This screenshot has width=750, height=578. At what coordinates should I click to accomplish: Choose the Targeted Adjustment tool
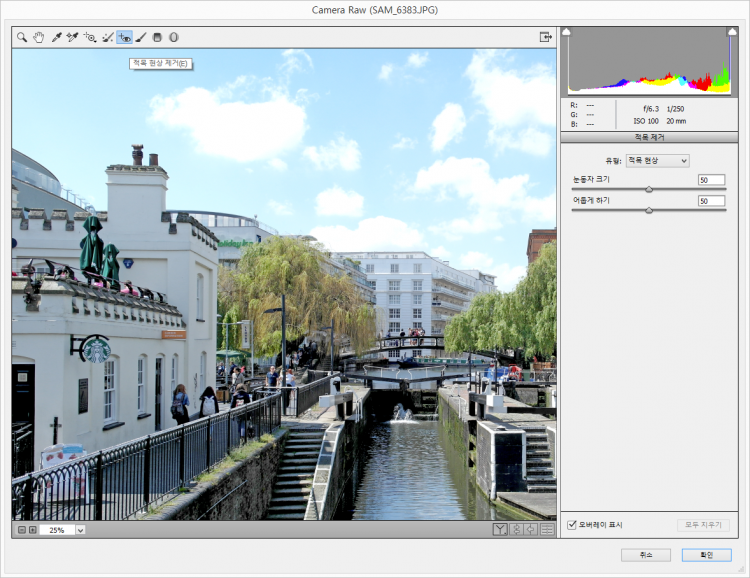tap(90, 37)
